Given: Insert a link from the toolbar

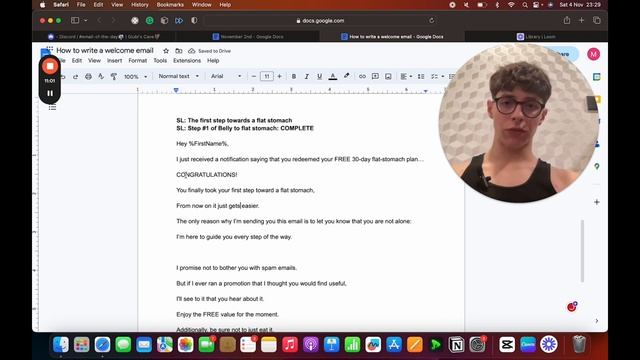Looking at the screenshot, I should (x=362, y=76).
